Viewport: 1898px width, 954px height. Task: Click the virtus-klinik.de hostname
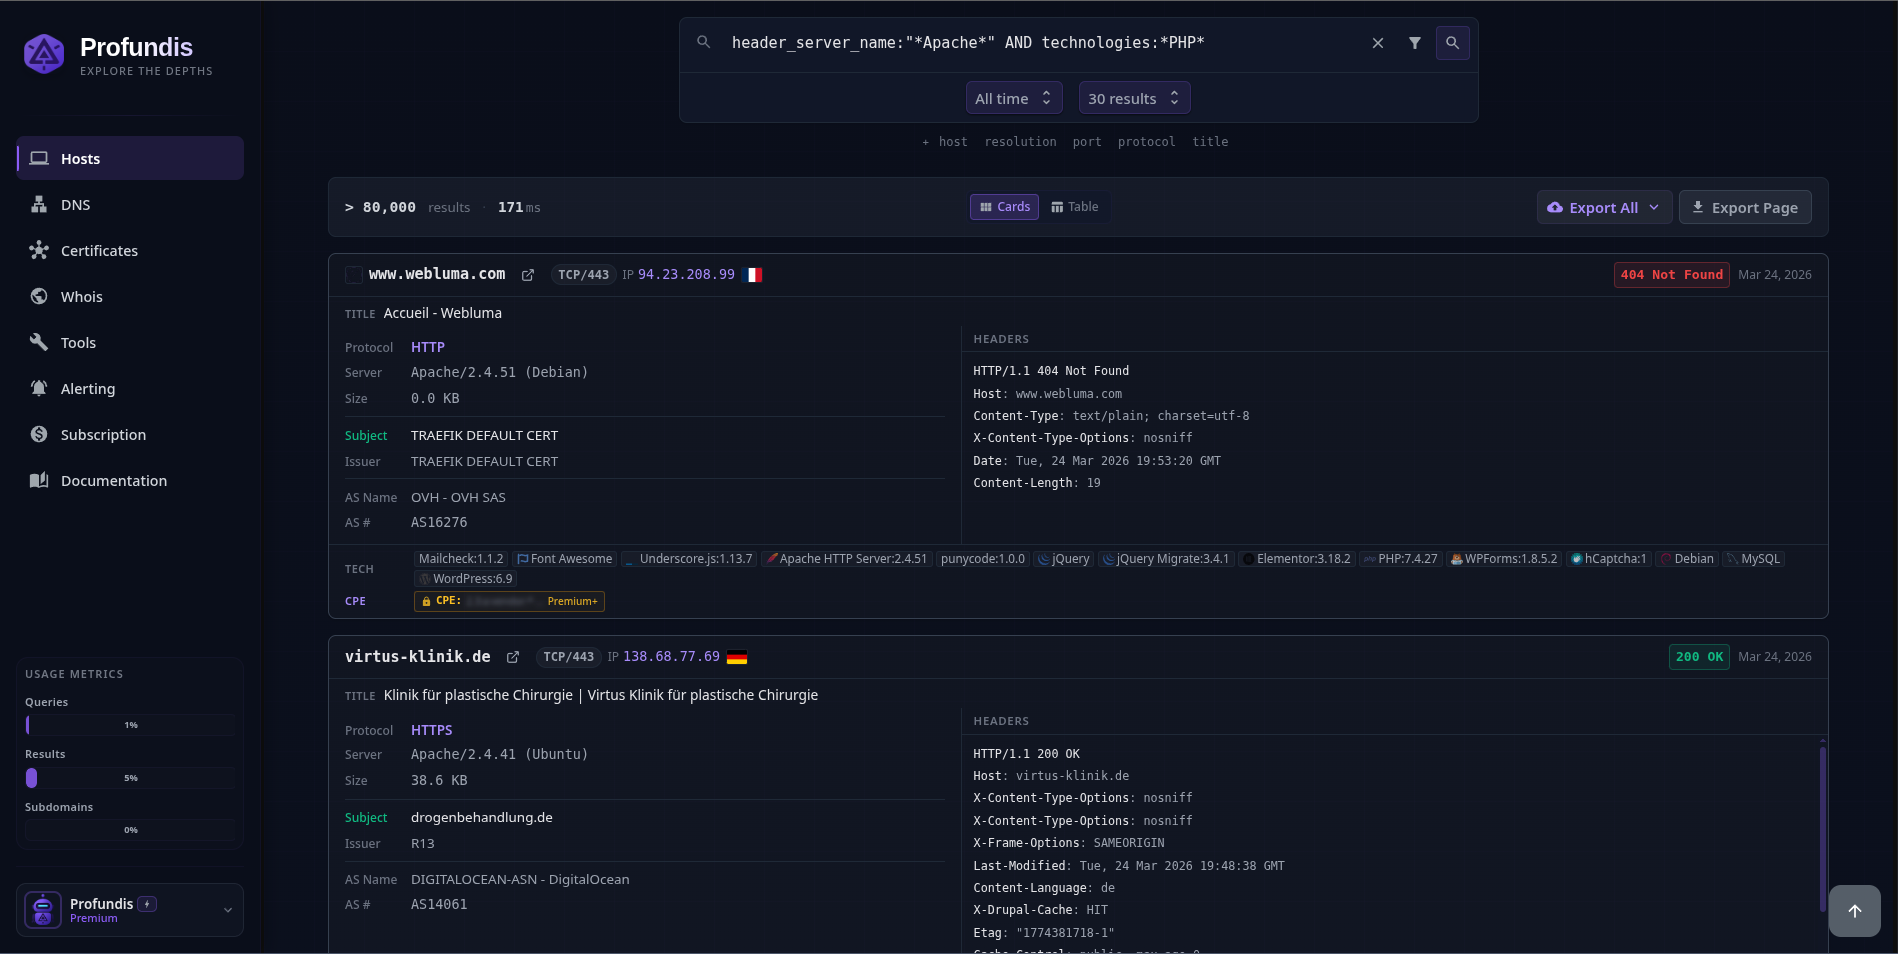coord(418,657)
